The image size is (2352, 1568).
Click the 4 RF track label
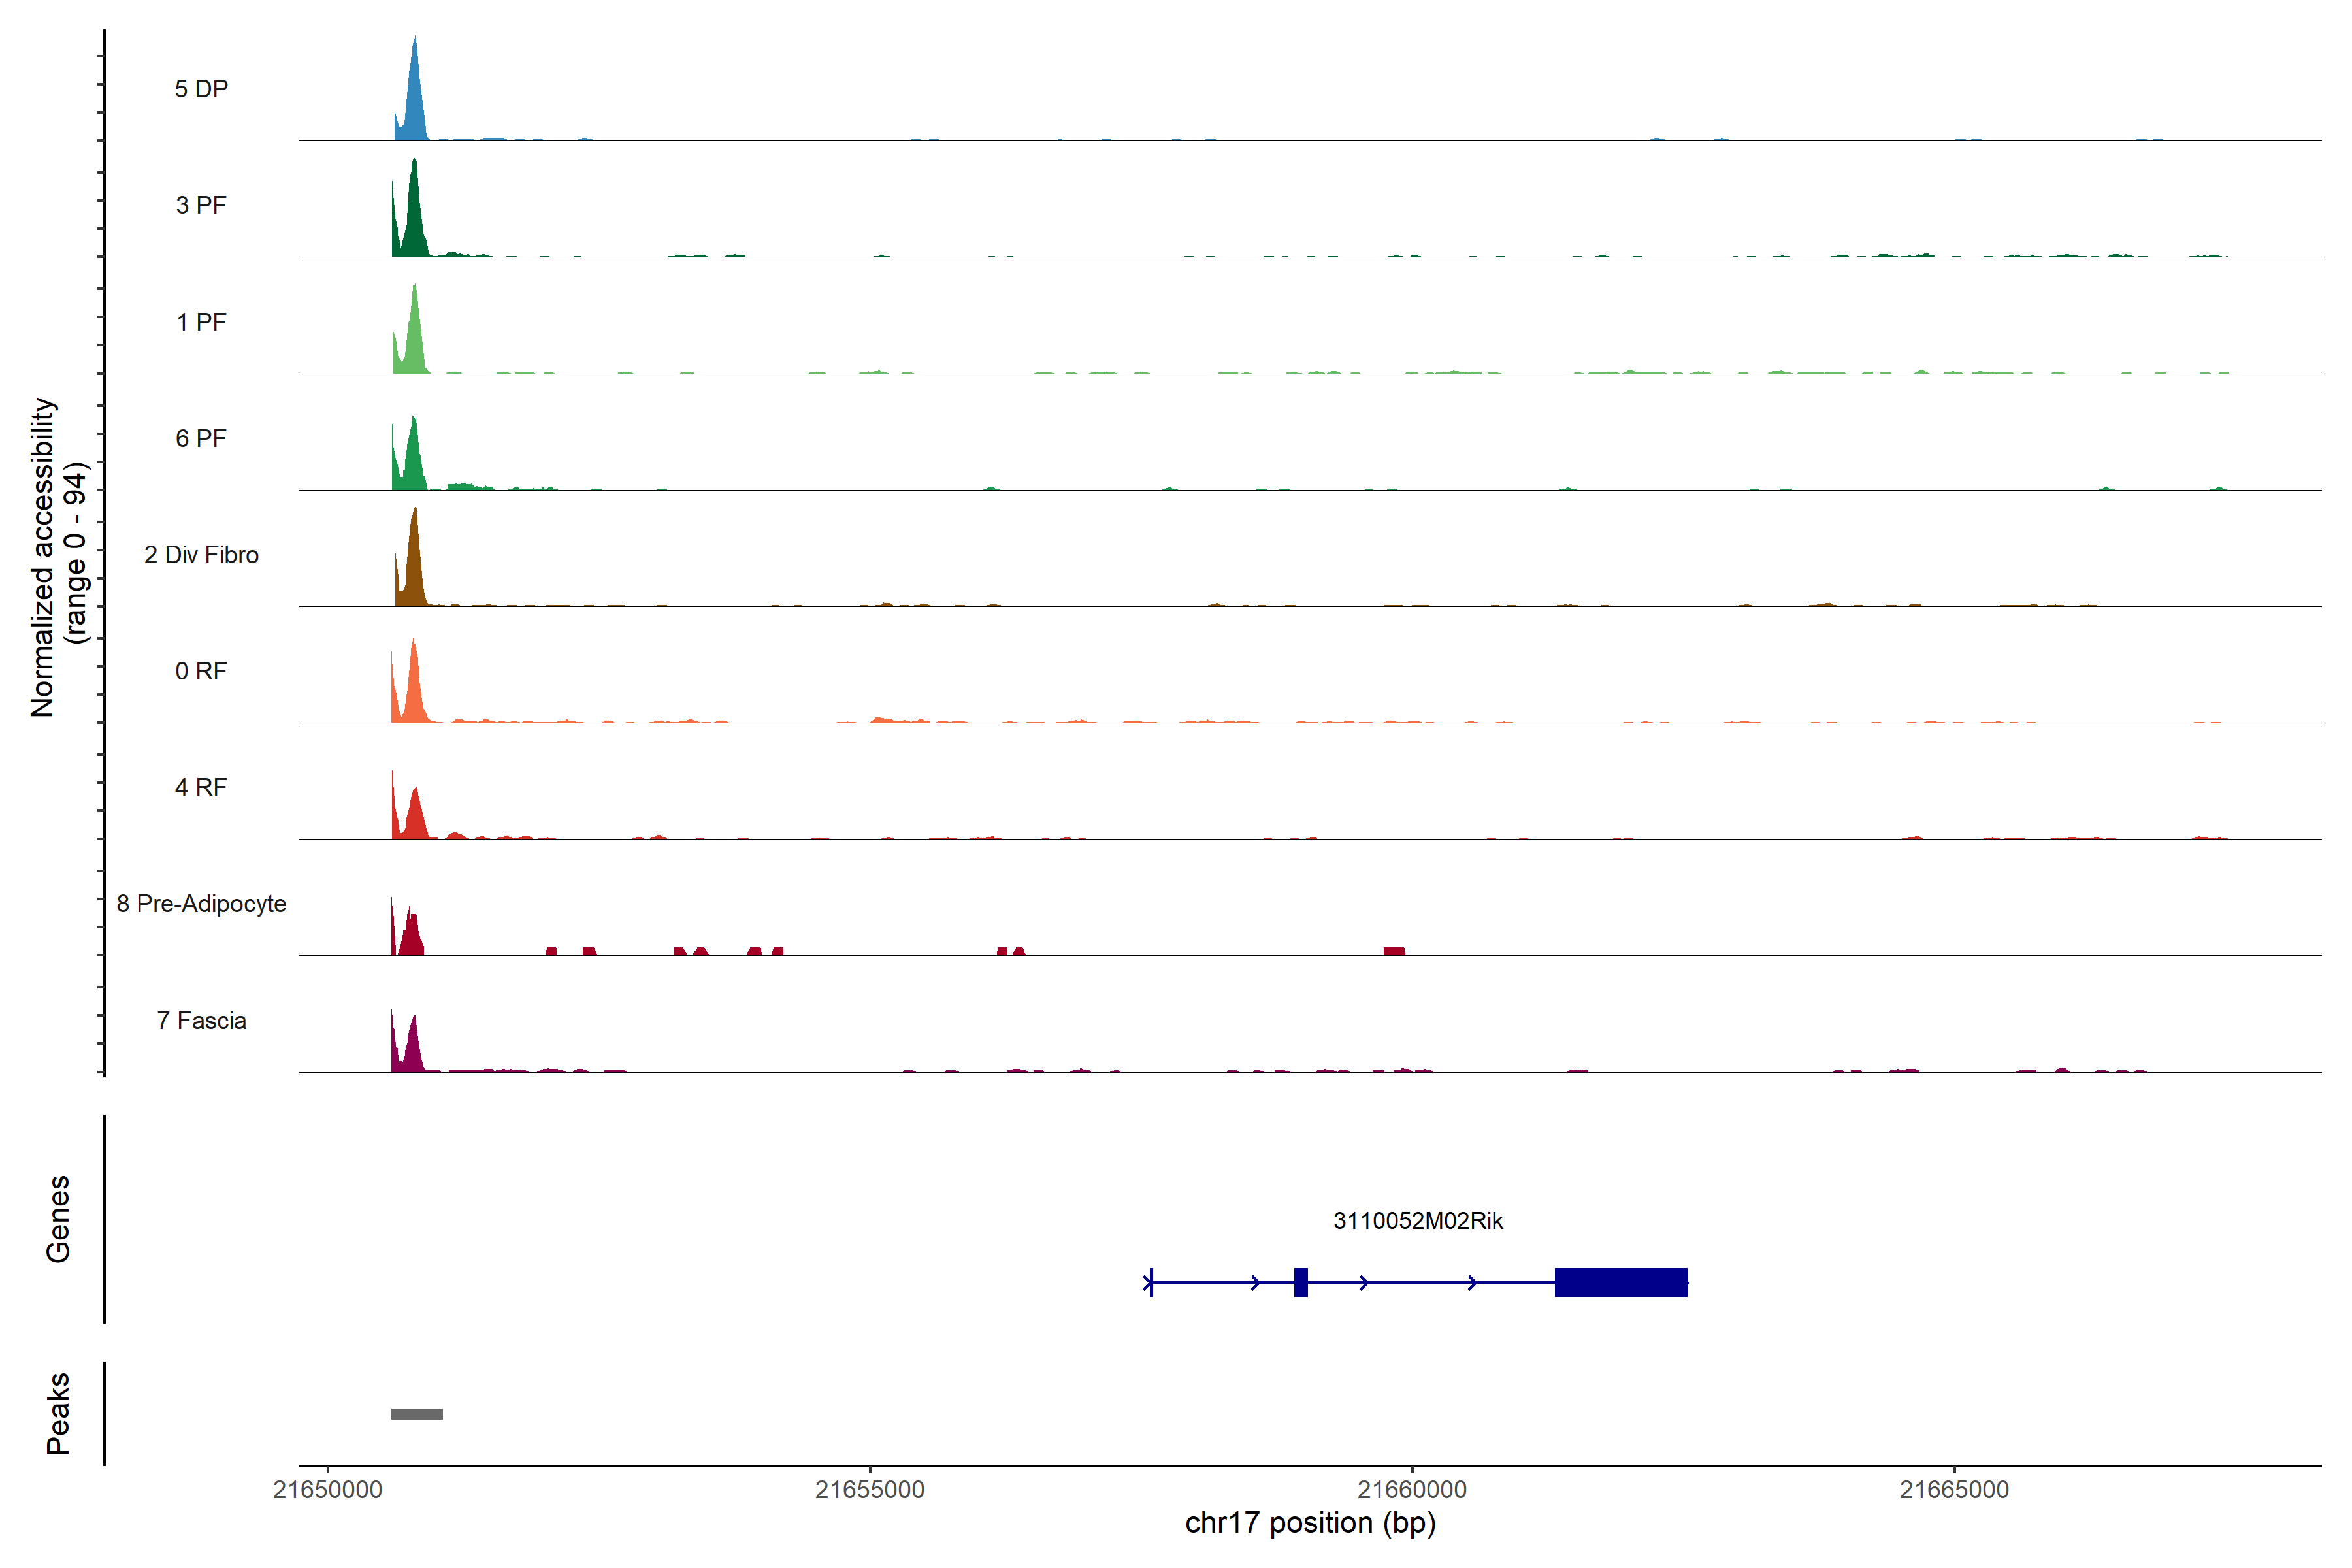click(201, 788)
